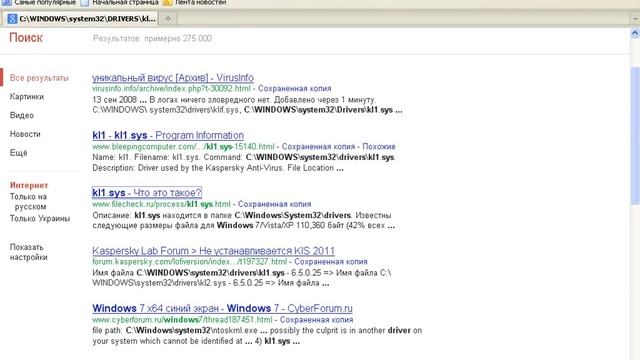This screenshot has width=640, height=360.
Task: Open 'kl1.sys - Что это такое?' result
Action: point(147,193)
